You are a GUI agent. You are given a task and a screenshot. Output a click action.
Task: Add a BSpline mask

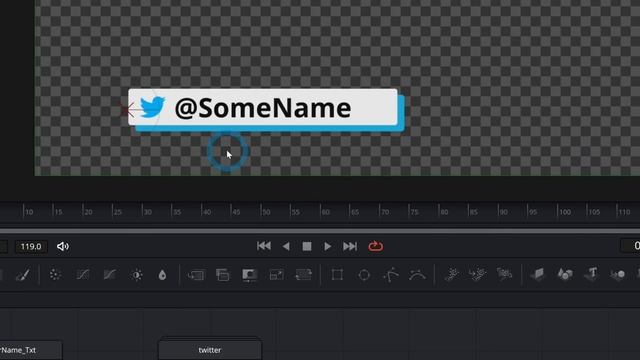click(x=417, y=275)
